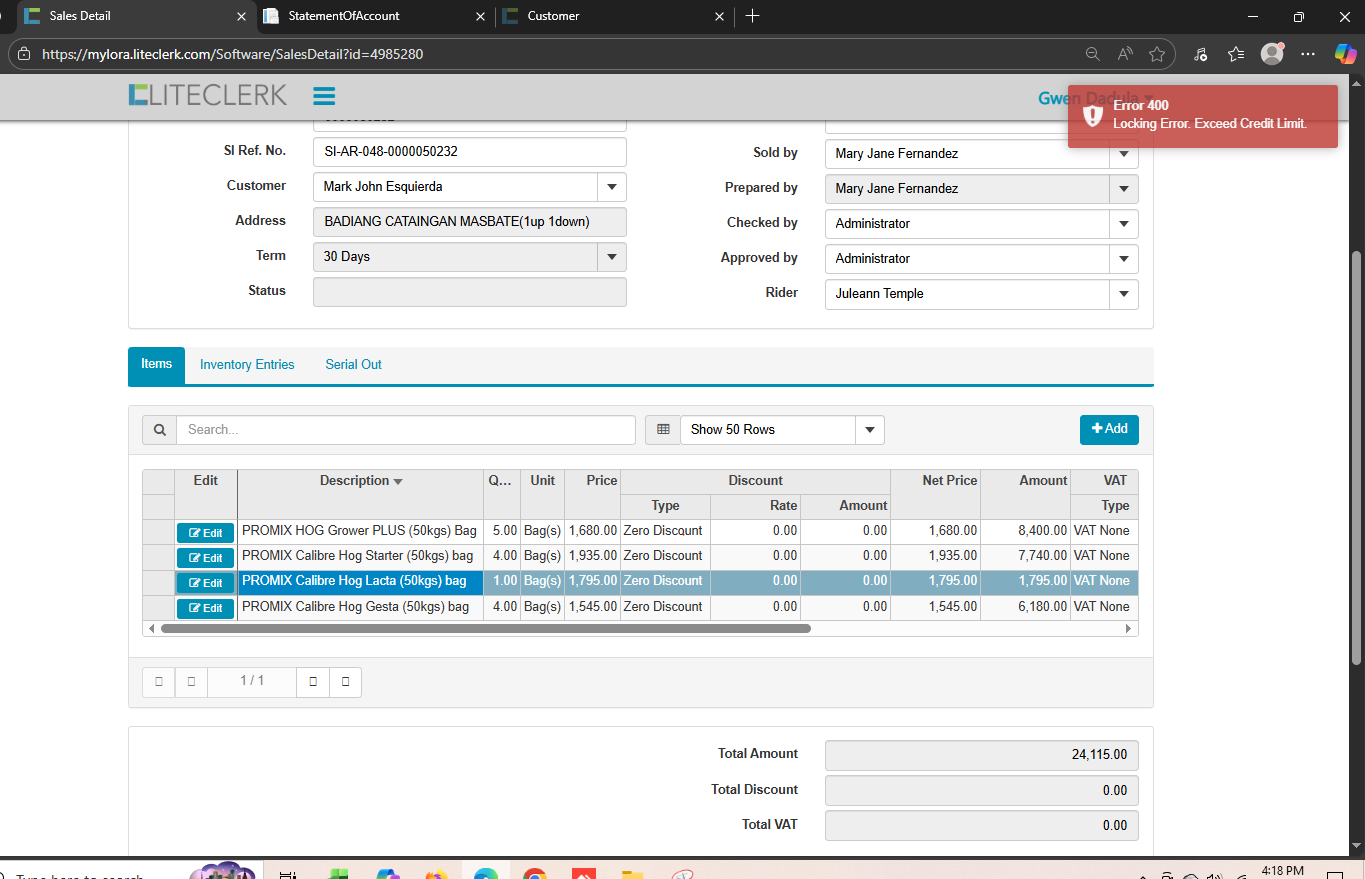Switch to the Inventory Entries tab
1365x879 pixels.
pos(247,365)
